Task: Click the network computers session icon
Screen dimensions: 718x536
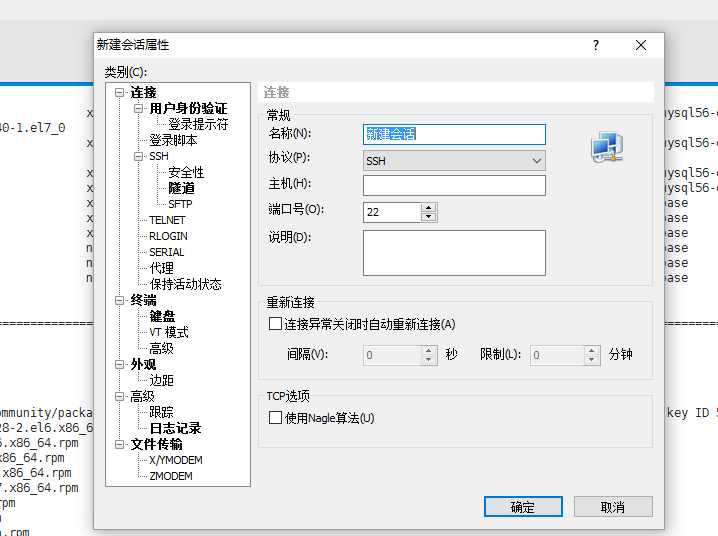Action: tap(607, 146)
